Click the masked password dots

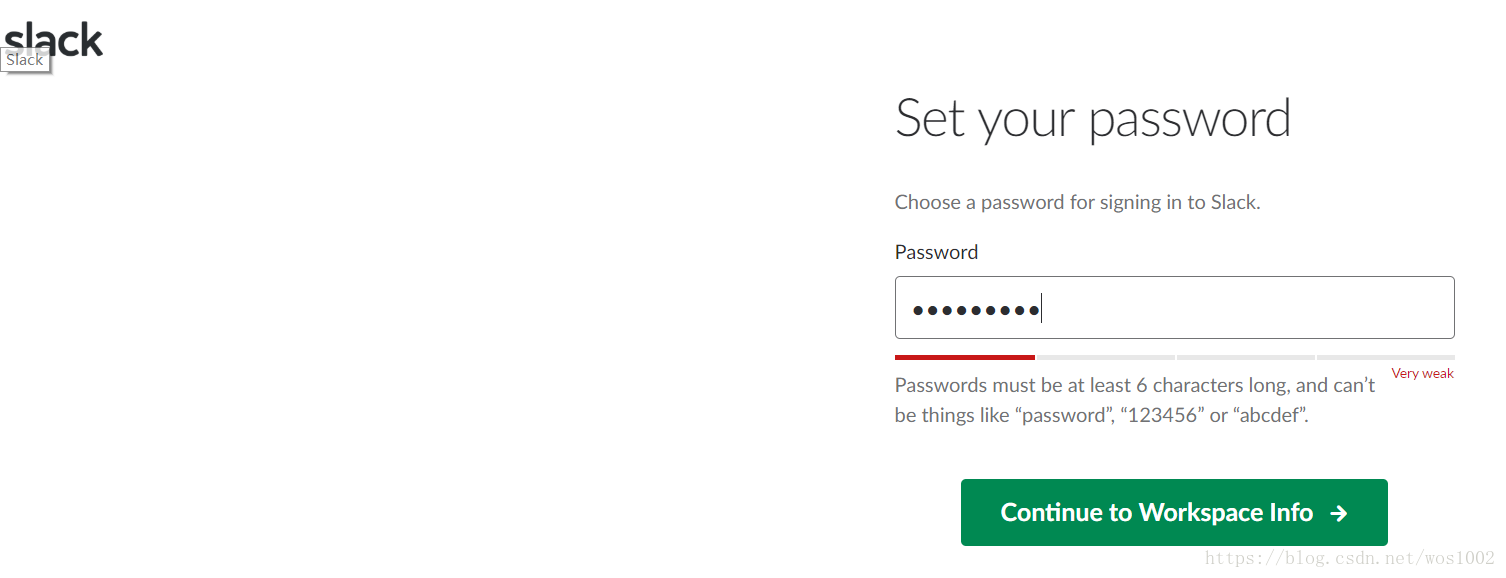click(x=975, y=310)
